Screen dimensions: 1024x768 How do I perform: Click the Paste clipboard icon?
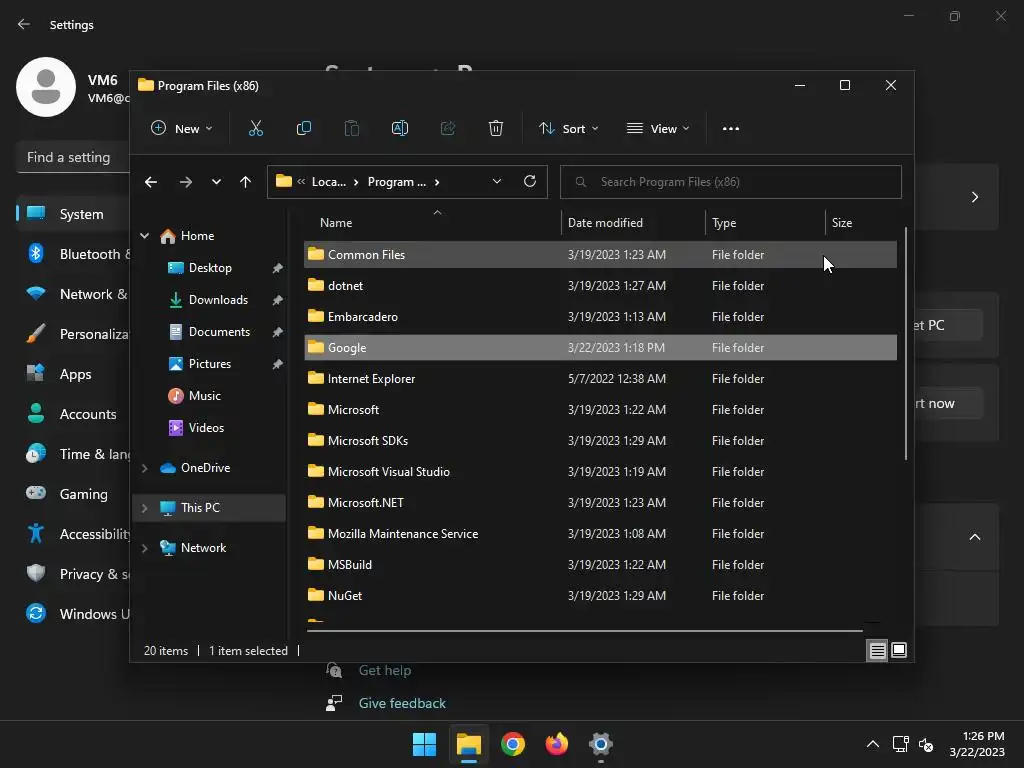point(351,129)
